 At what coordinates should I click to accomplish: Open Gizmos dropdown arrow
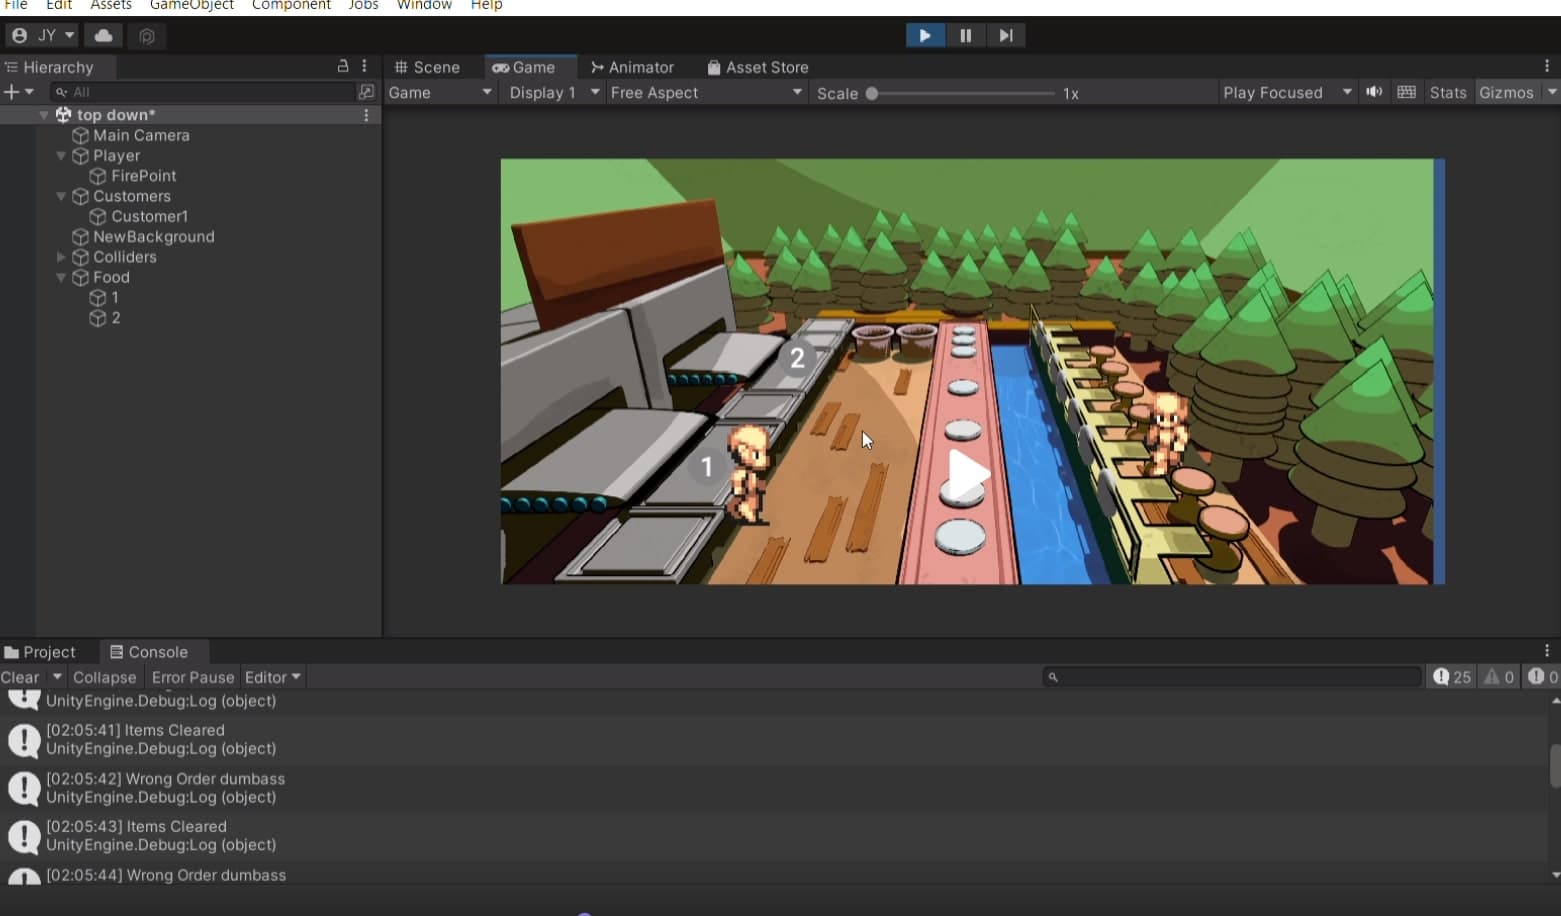pyautogui.click(x=1552, y=93)
